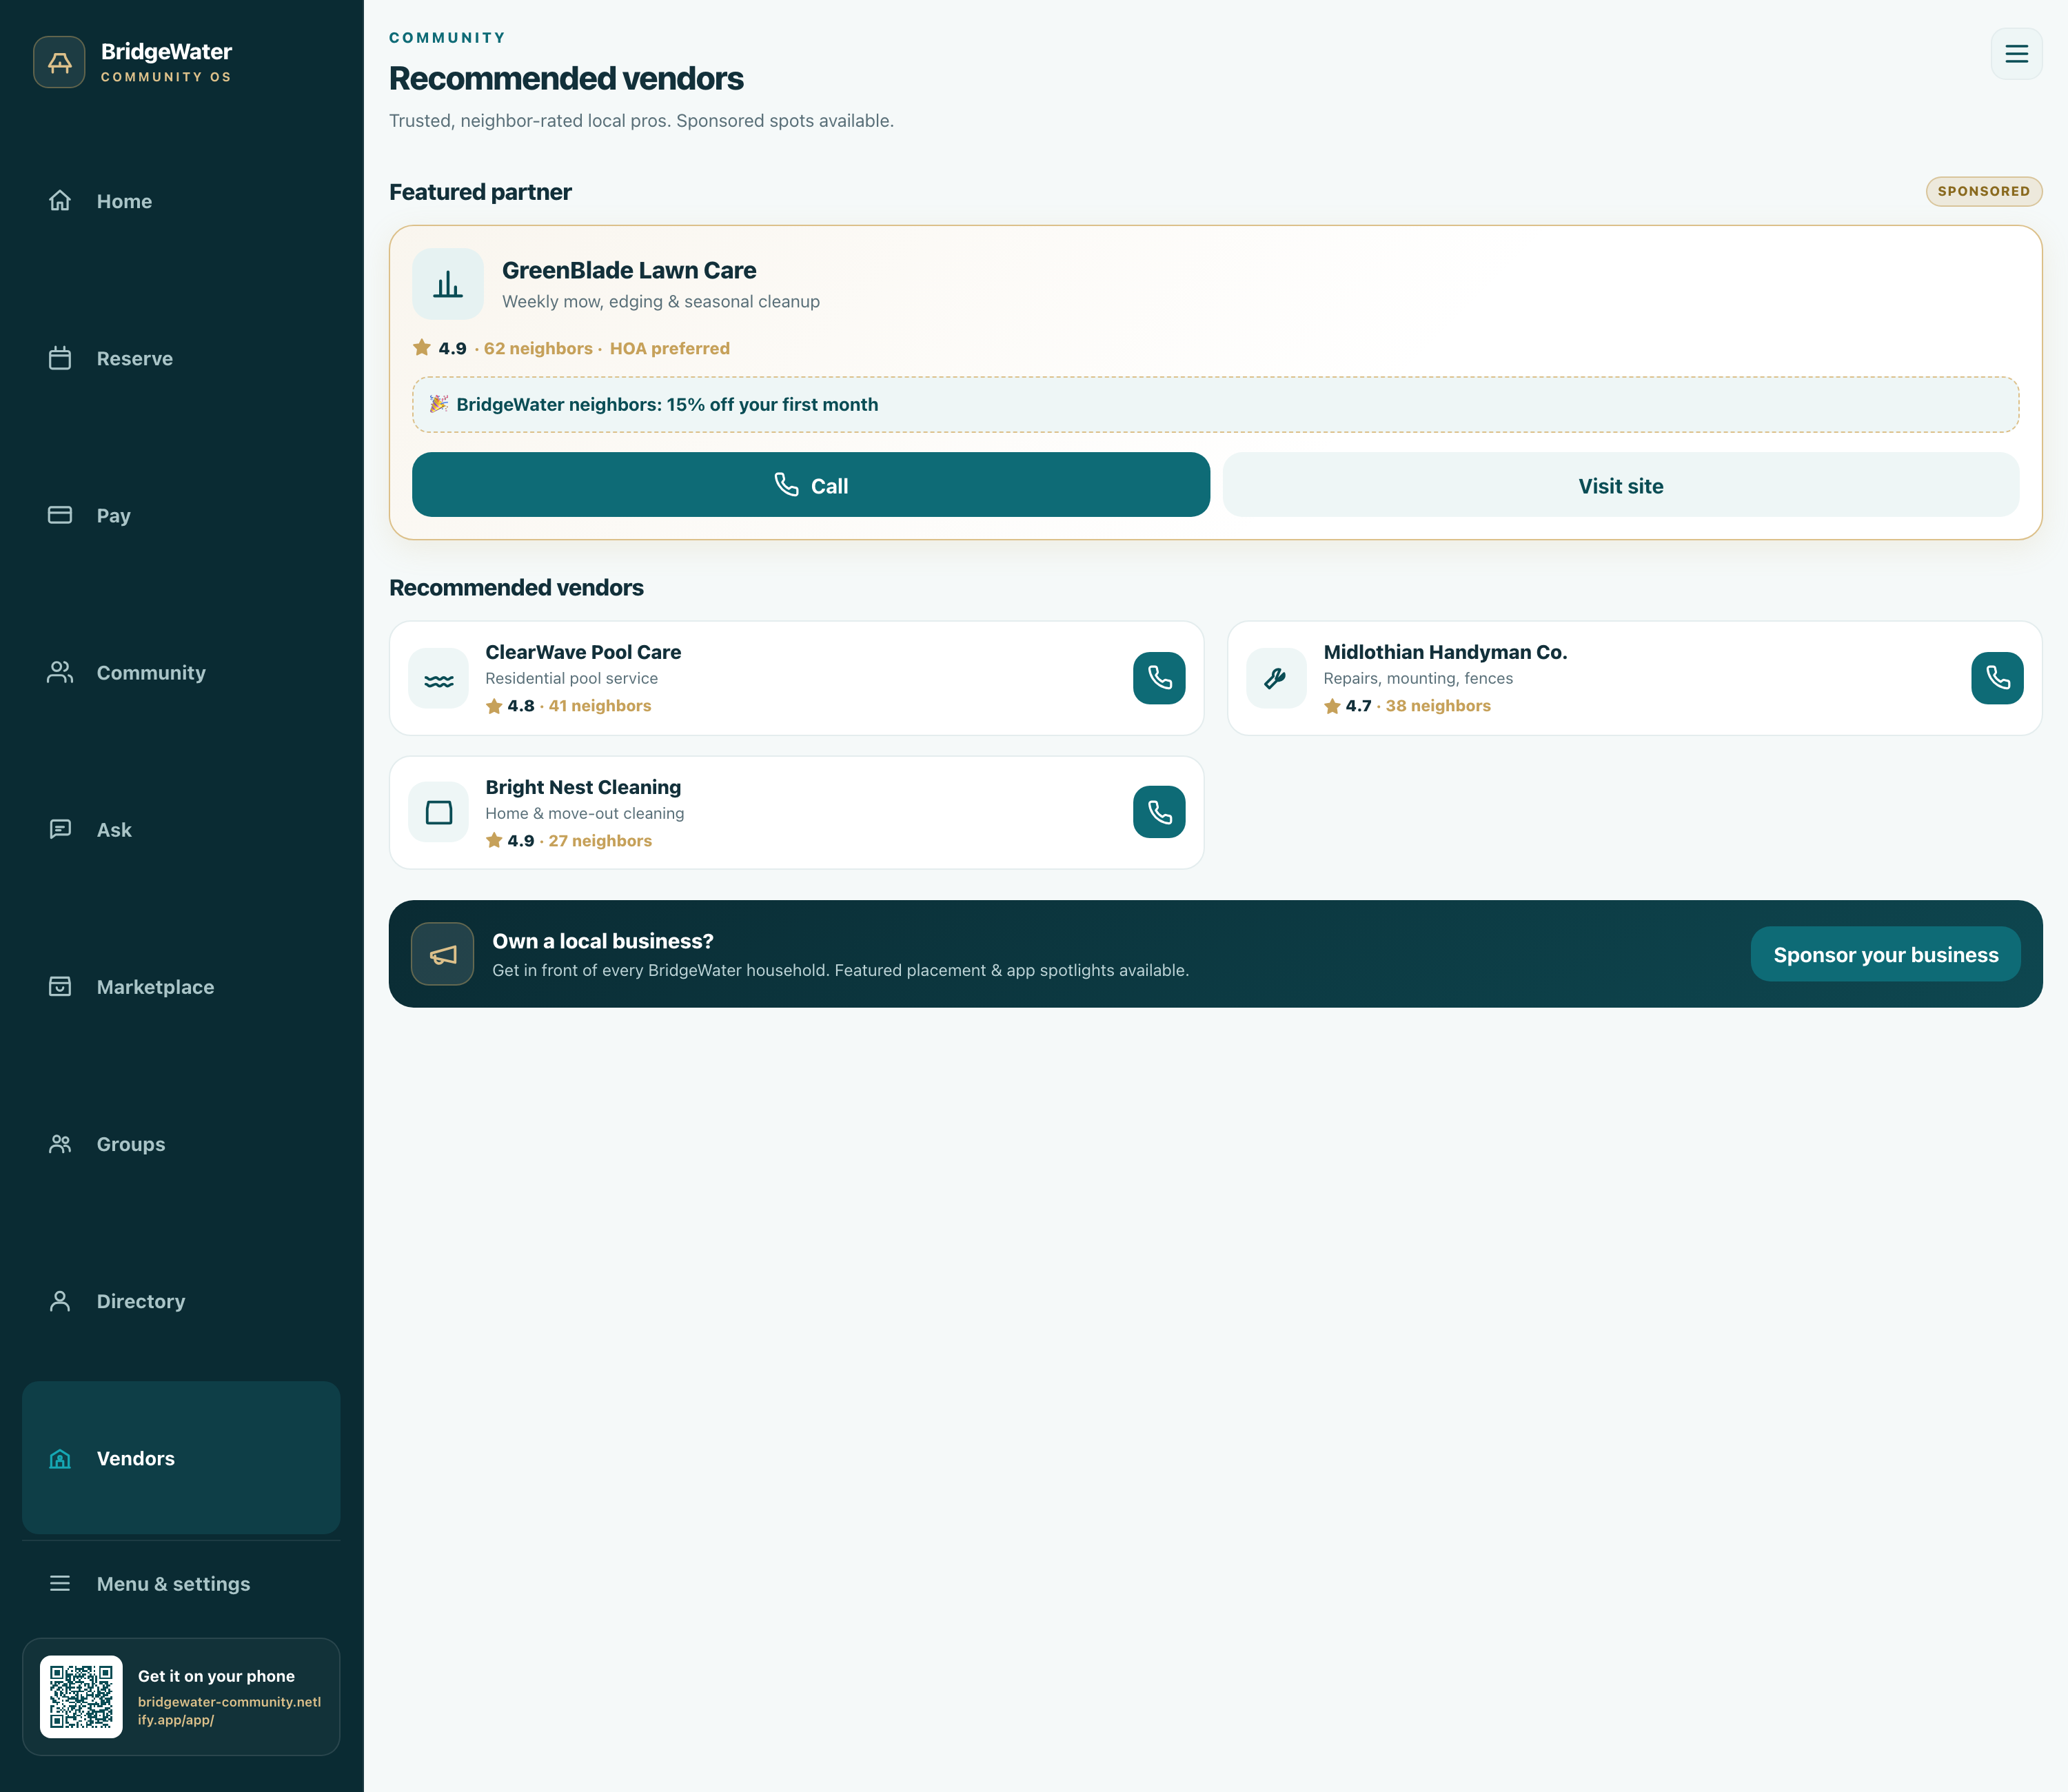Visit site for GreenBlade Lawn Care

coord(1620,485)
